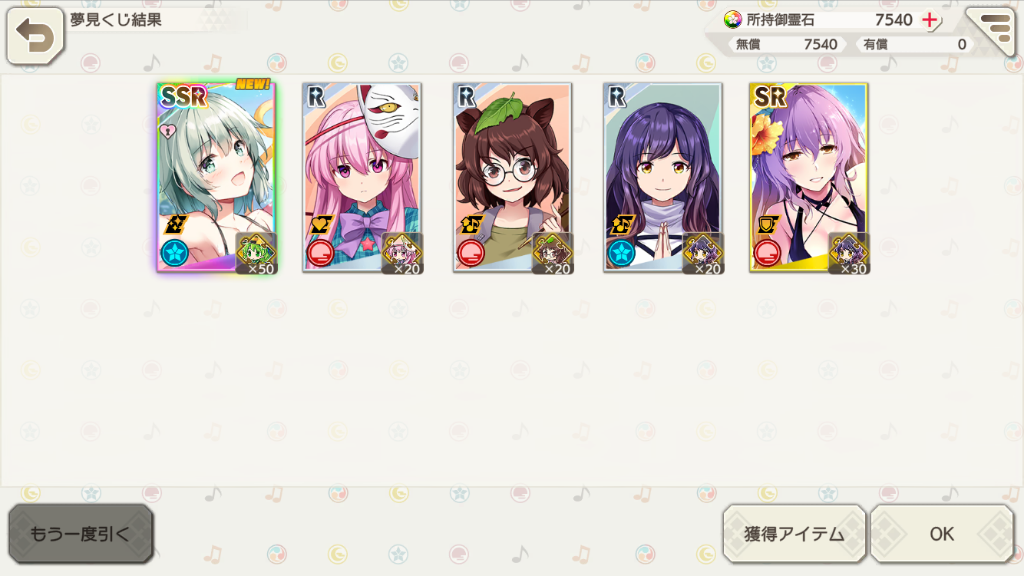This screenshot has height=576, width=1024.
Task: Click the もう一度引く draw again button
Action: point(81,534)
